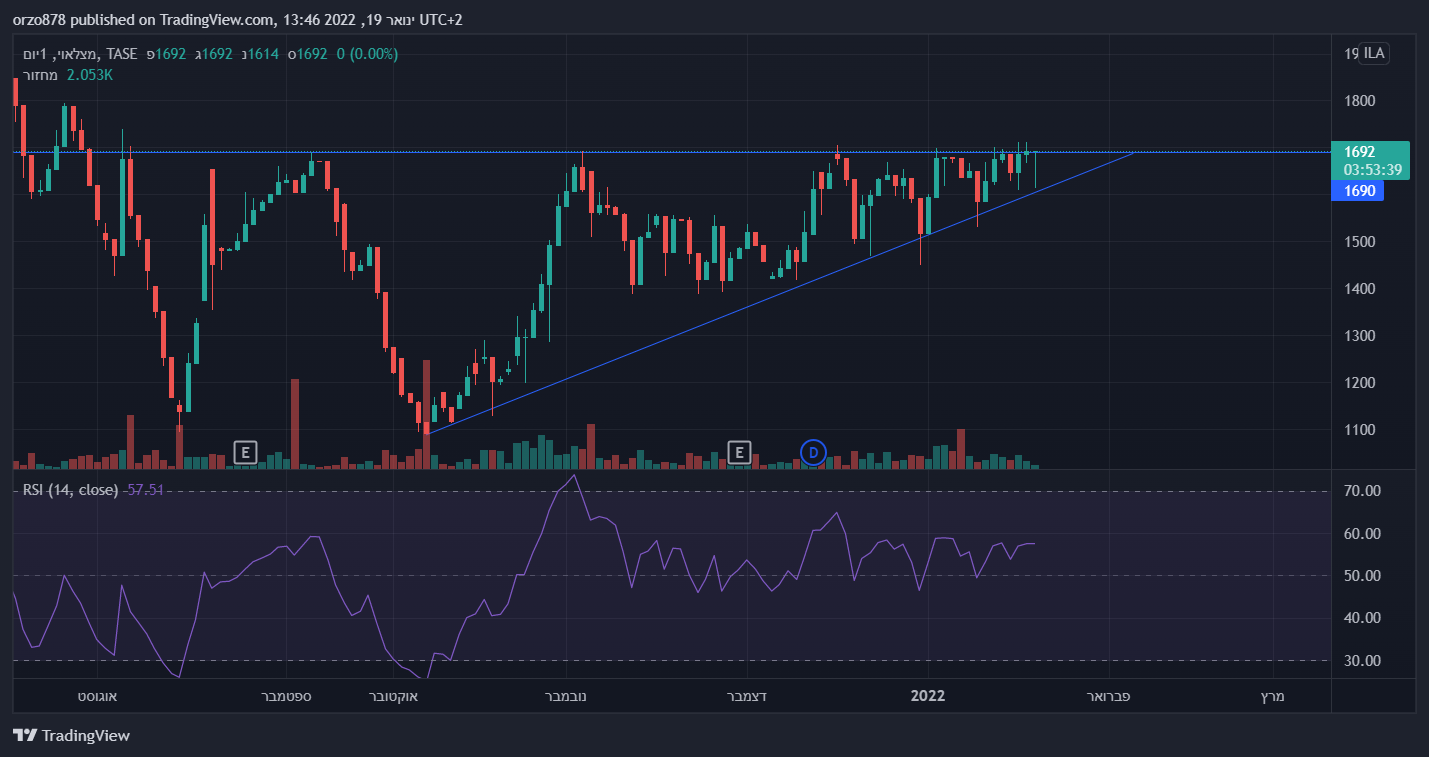The image size is (1429, 757).
Task: Click the 1300 price axis label
Action: pyautogui.click(x=1360, y=336)
